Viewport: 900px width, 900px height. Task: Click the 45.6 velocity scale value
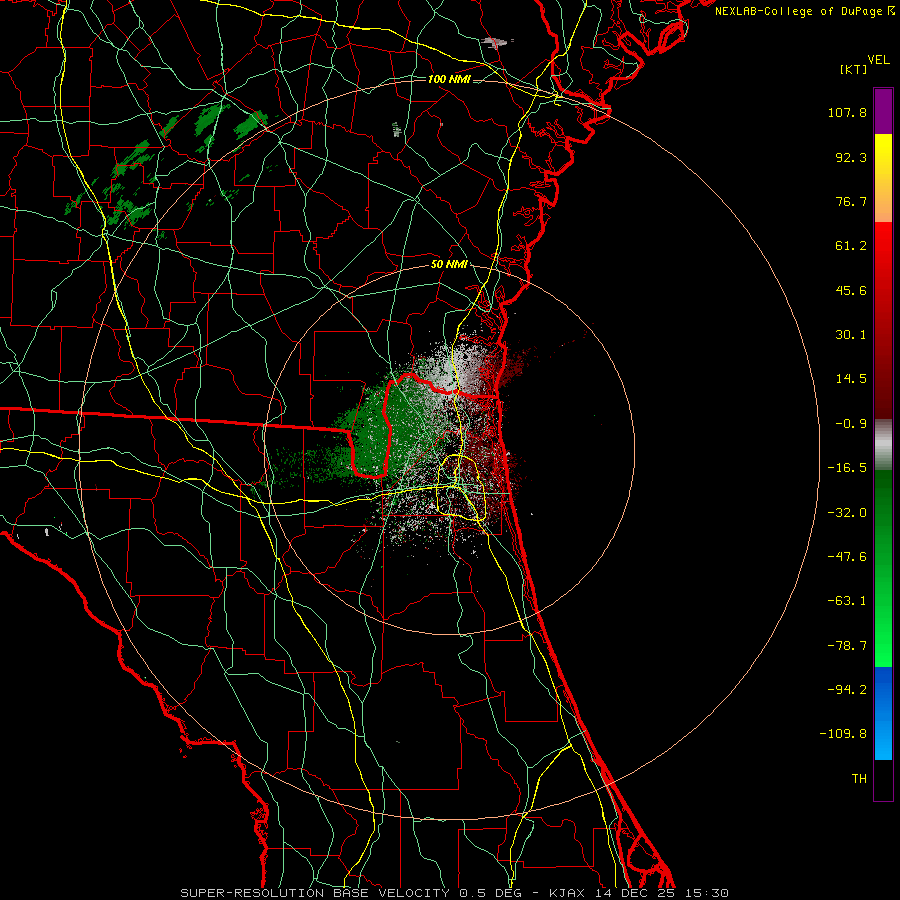tap(851, 290)
